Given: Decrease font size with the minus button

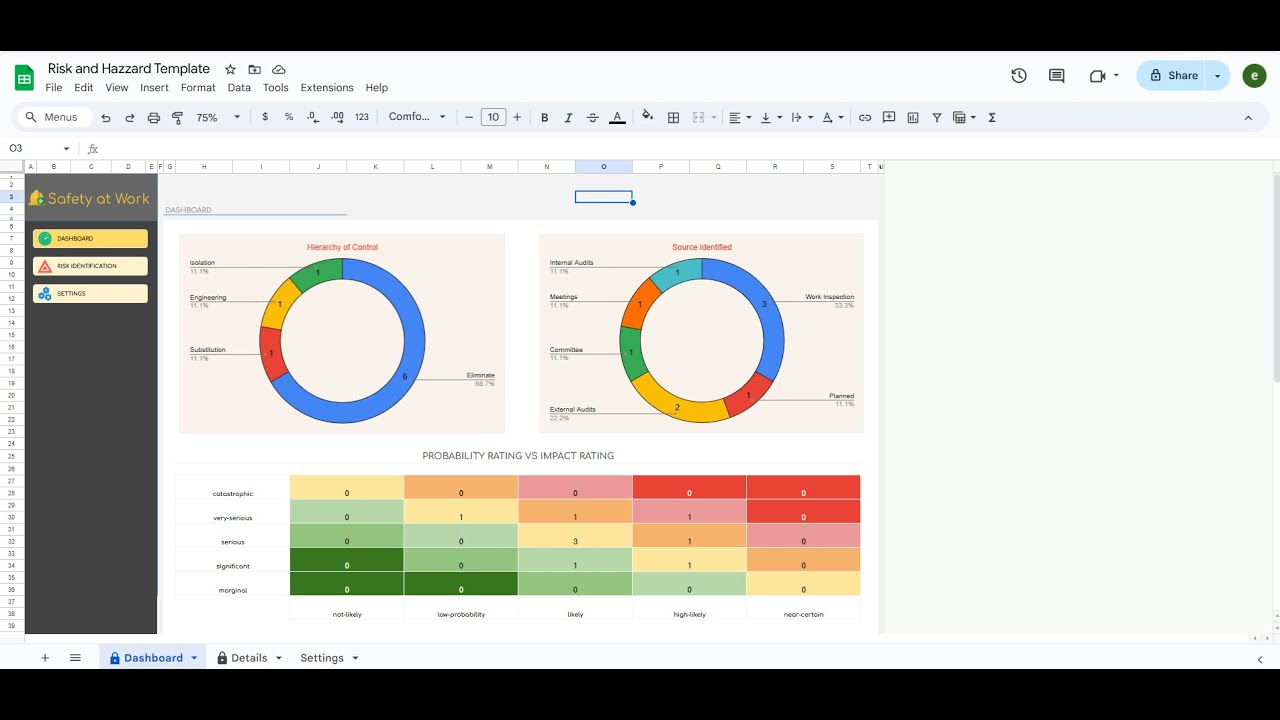Looking at the screenshot, I should [469, 117].
